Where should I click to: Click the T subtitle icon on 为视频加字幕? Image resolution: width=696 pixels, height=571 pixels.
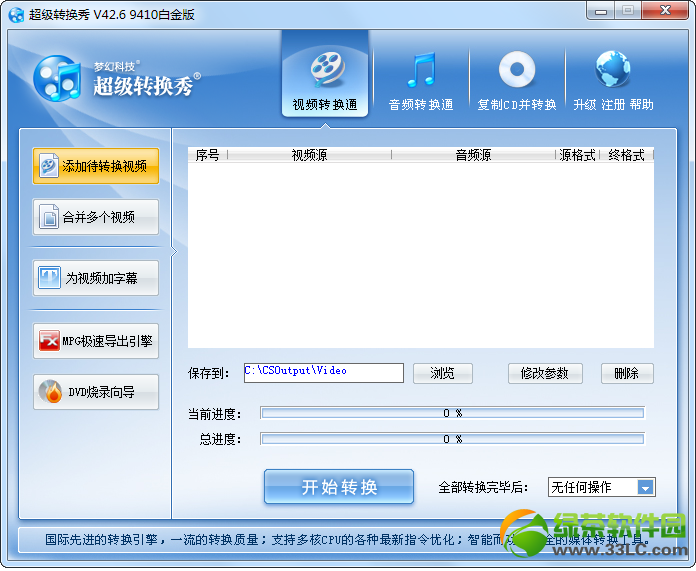point(49,278)
